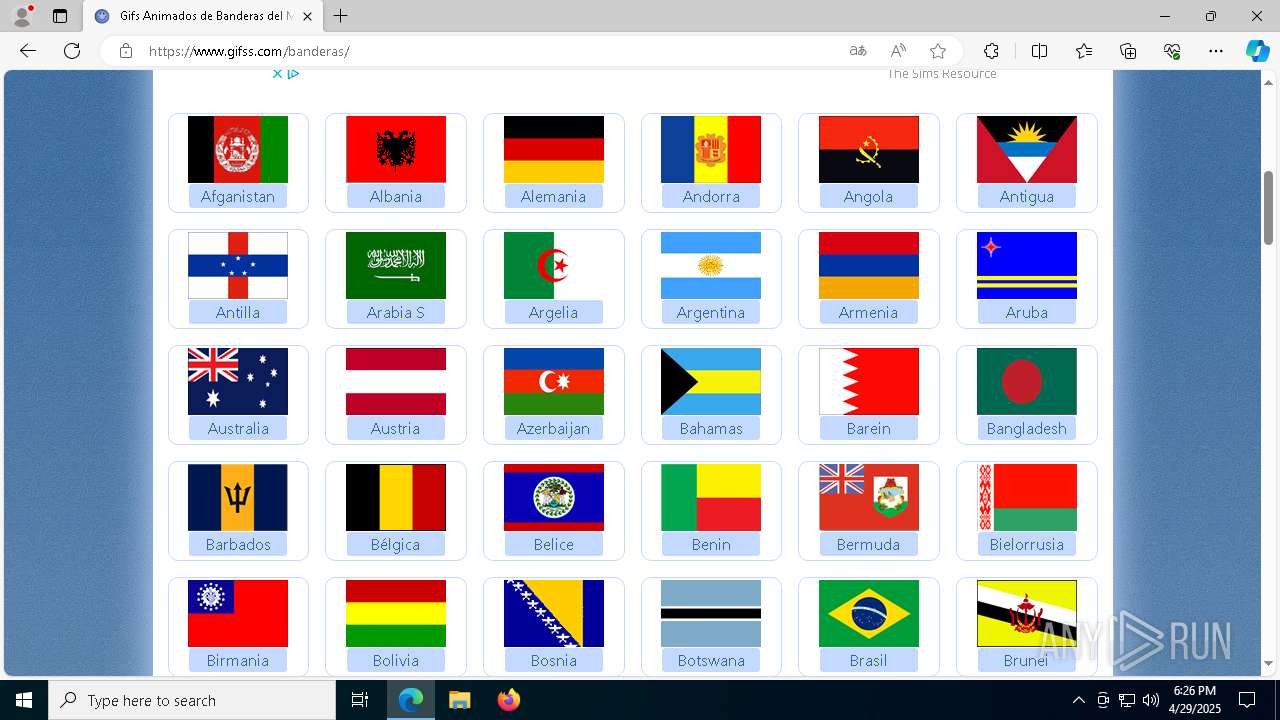This screenshot has height=720, width=1280.
Task: Select the Argelia label
Action: [x=553, y=313]
